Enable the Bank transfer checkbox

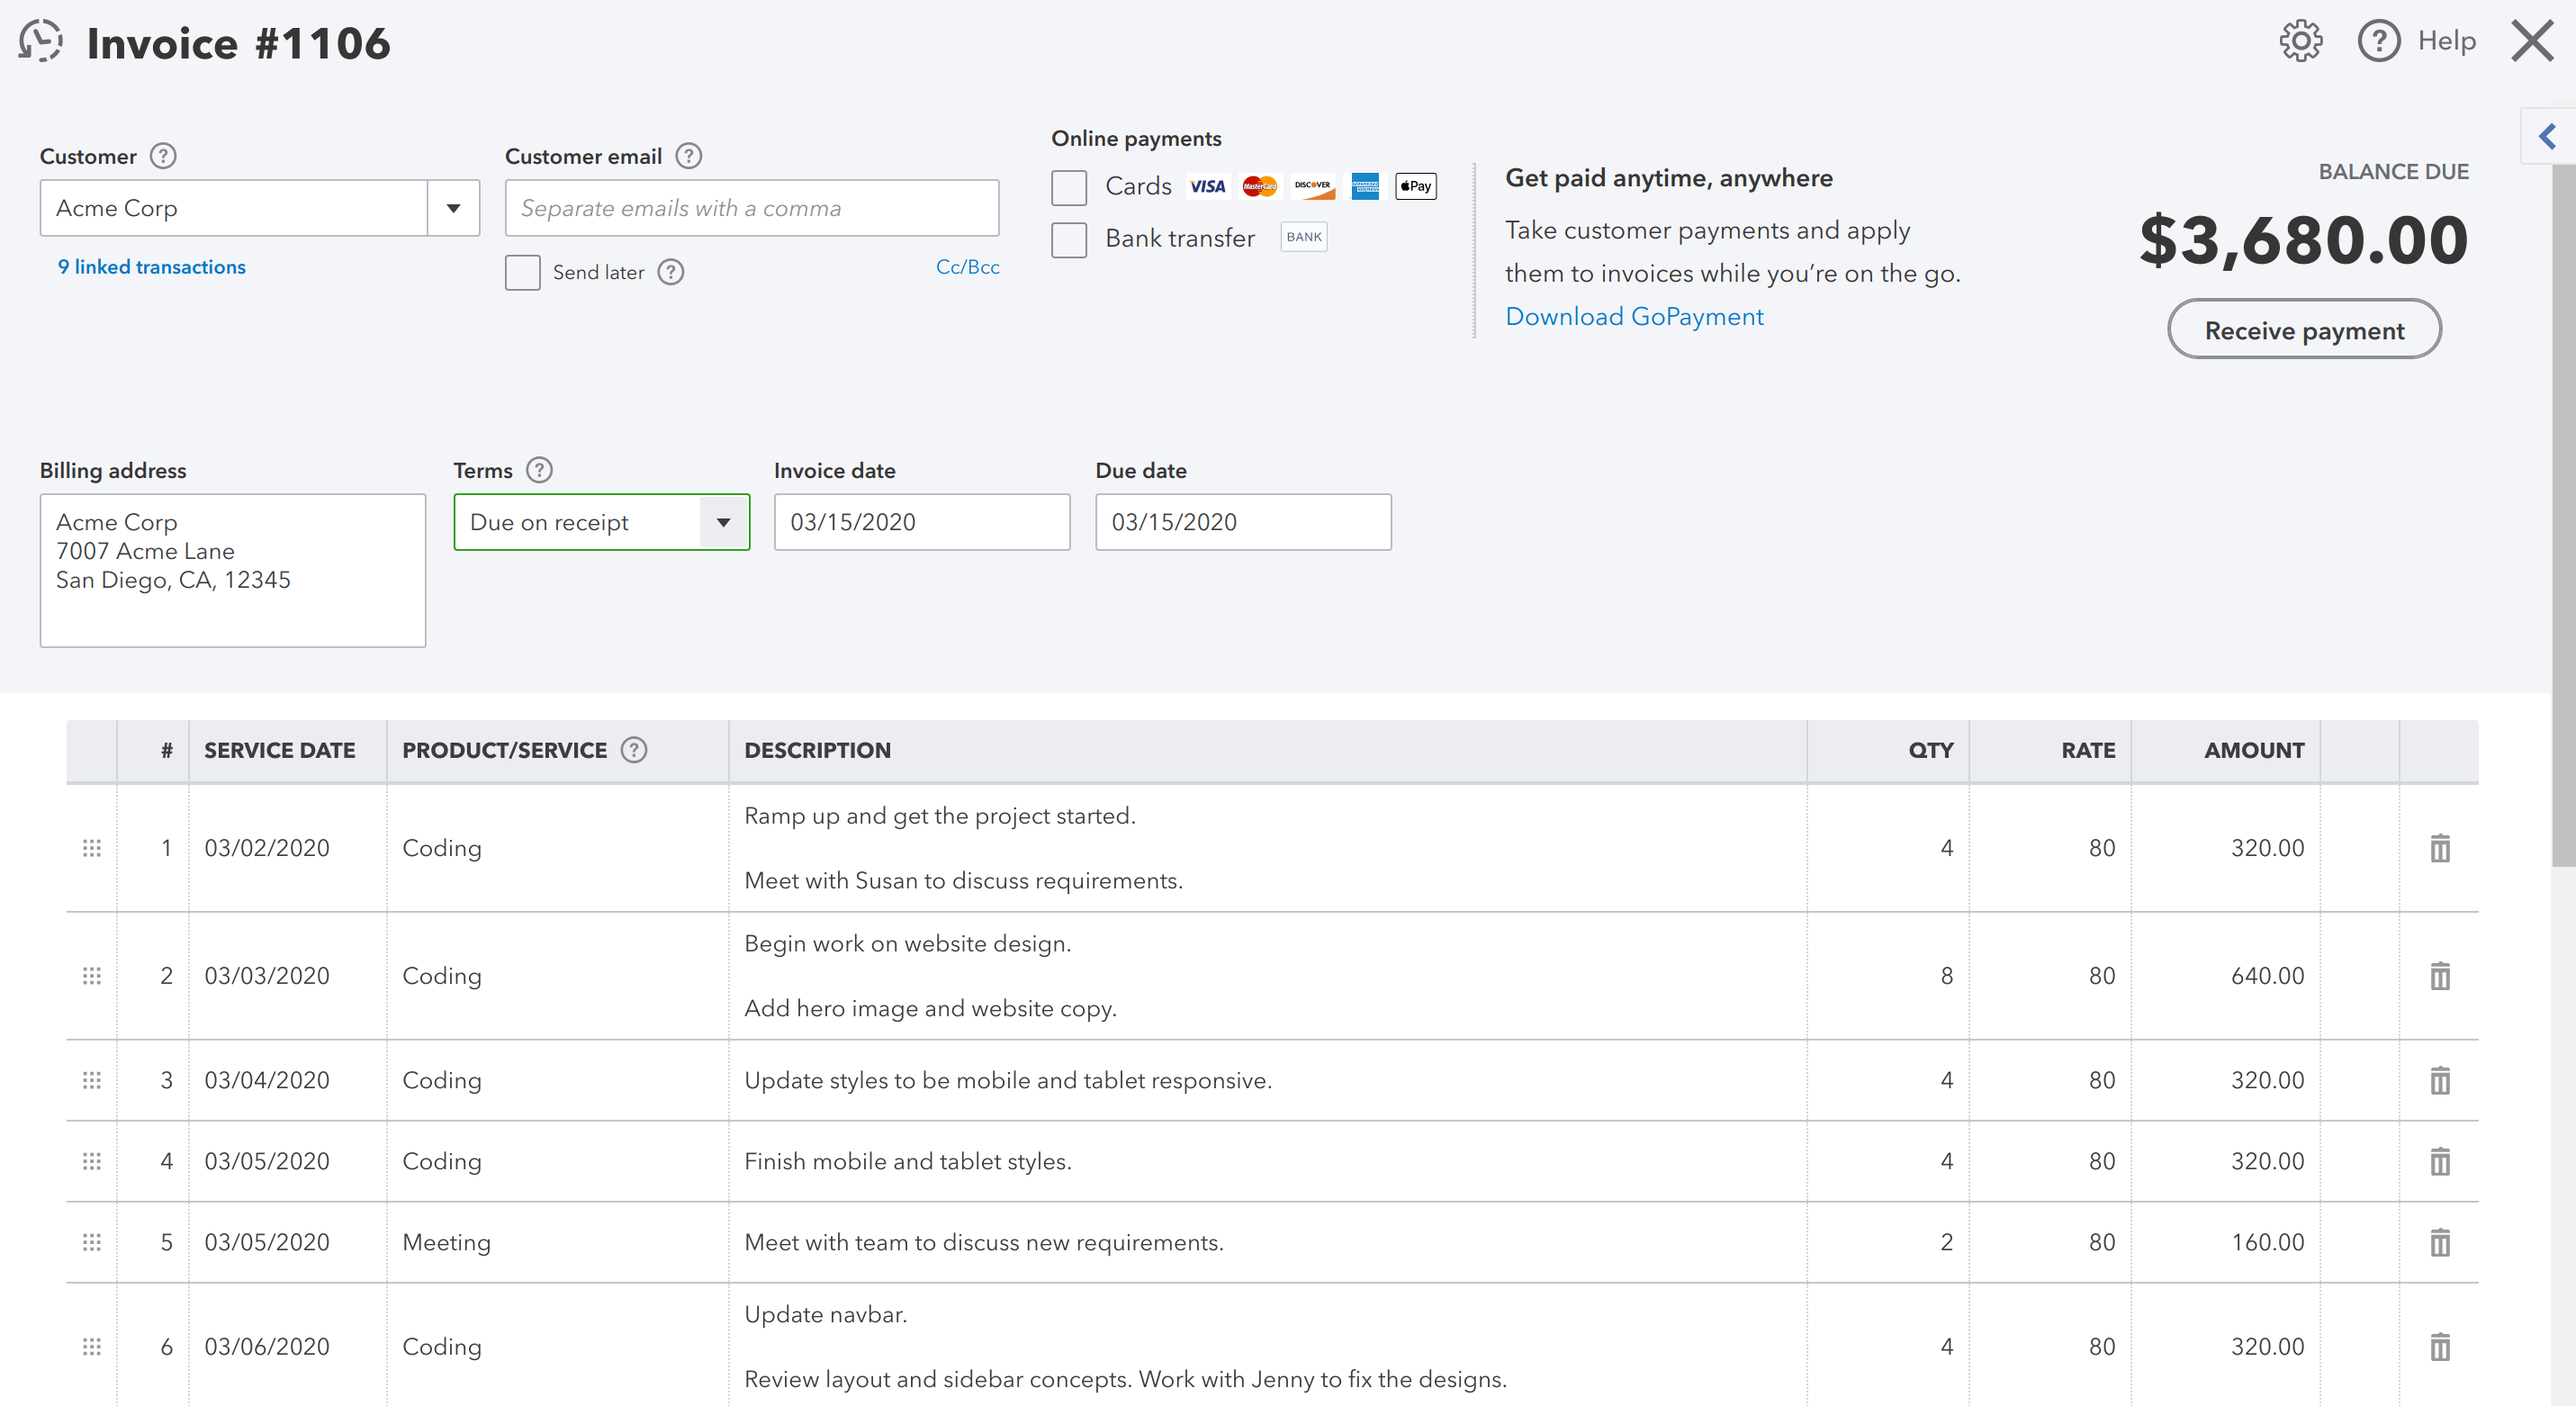click(1069, 239)
